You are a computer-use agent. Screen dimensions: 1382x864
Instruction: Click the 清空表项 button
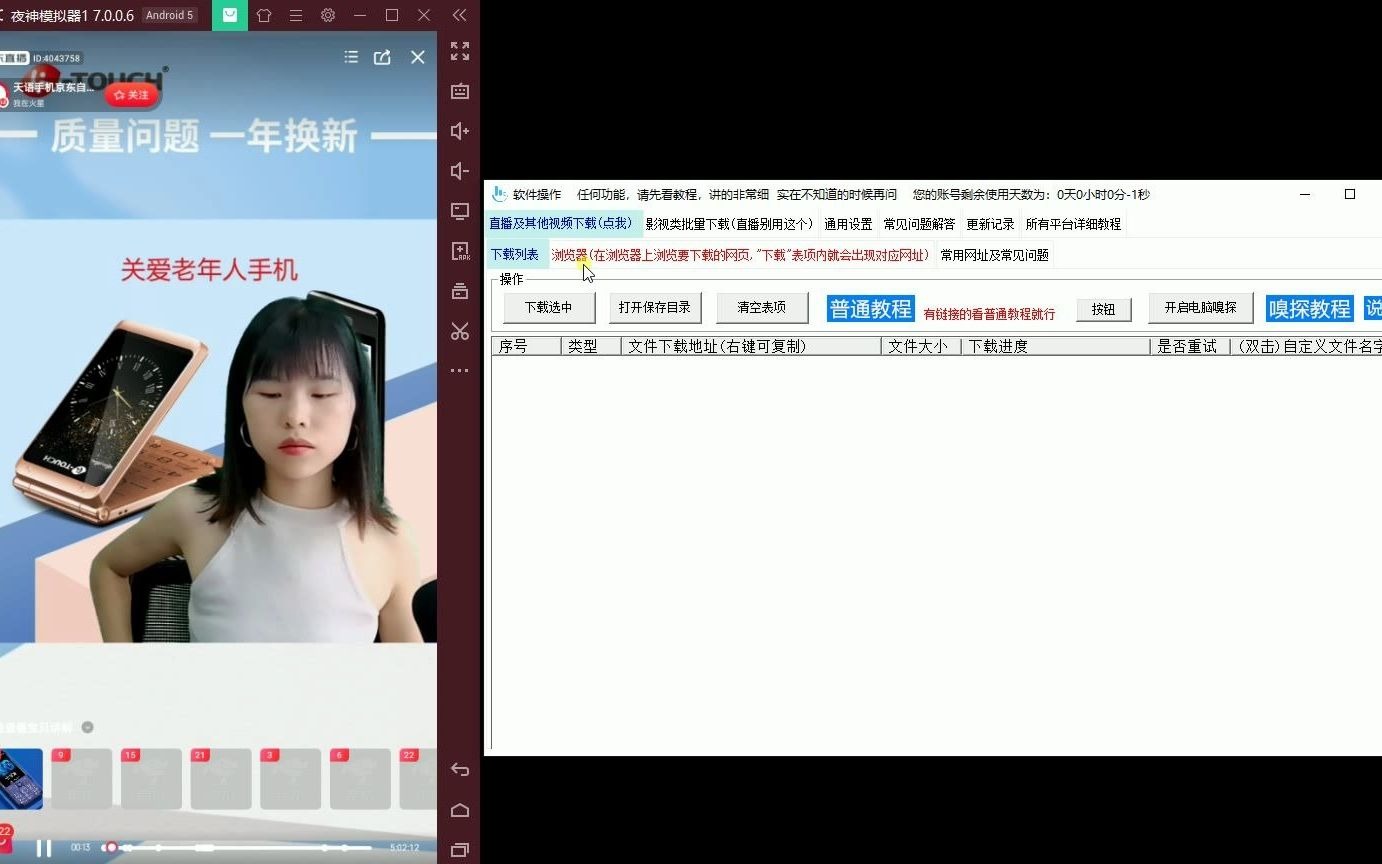[x=762, y=308]
